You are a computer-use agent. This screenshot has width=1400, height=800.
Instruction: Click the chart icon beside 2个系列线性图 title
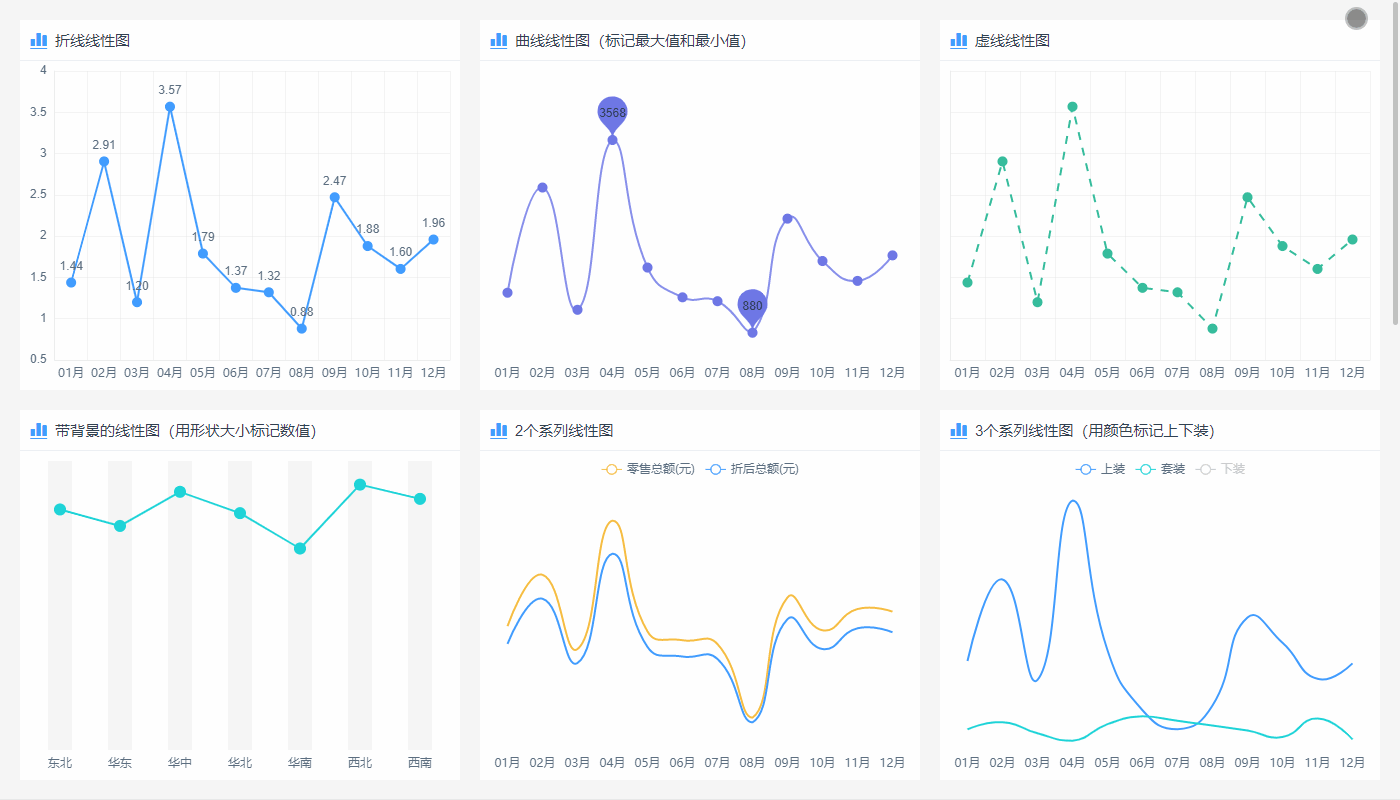pos(499,430)
